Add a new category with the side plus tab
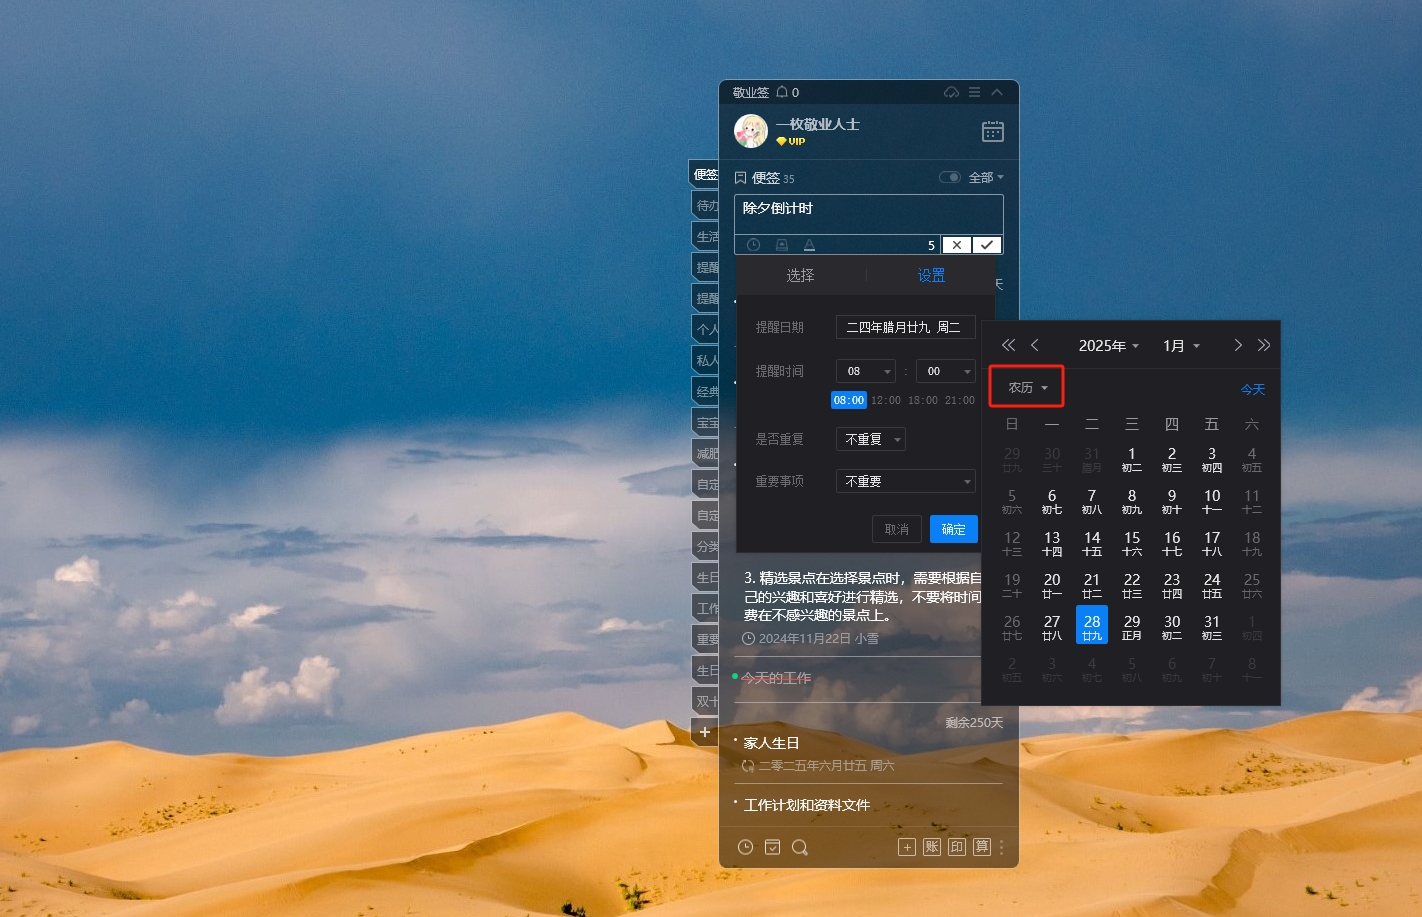Image resolution: width=1422 pixels, height=917 pixels. pyautogui.click(x=705, y=732)
